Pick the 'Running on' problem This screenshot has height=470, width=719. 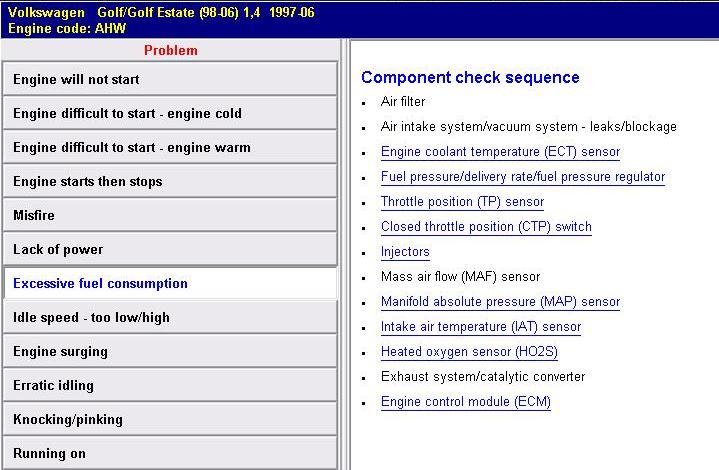click(x=170, y=454)
